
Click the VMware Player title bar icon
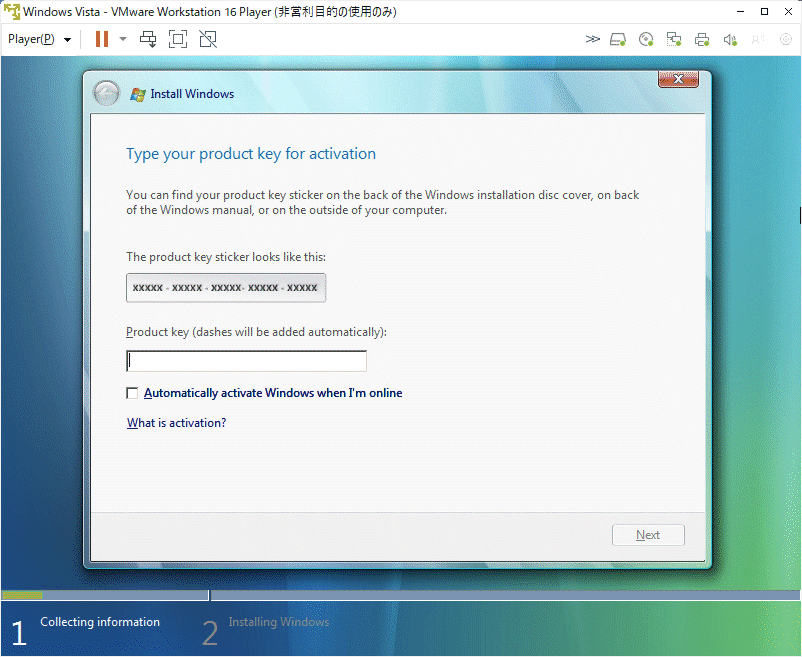click(x=11, y=11)
